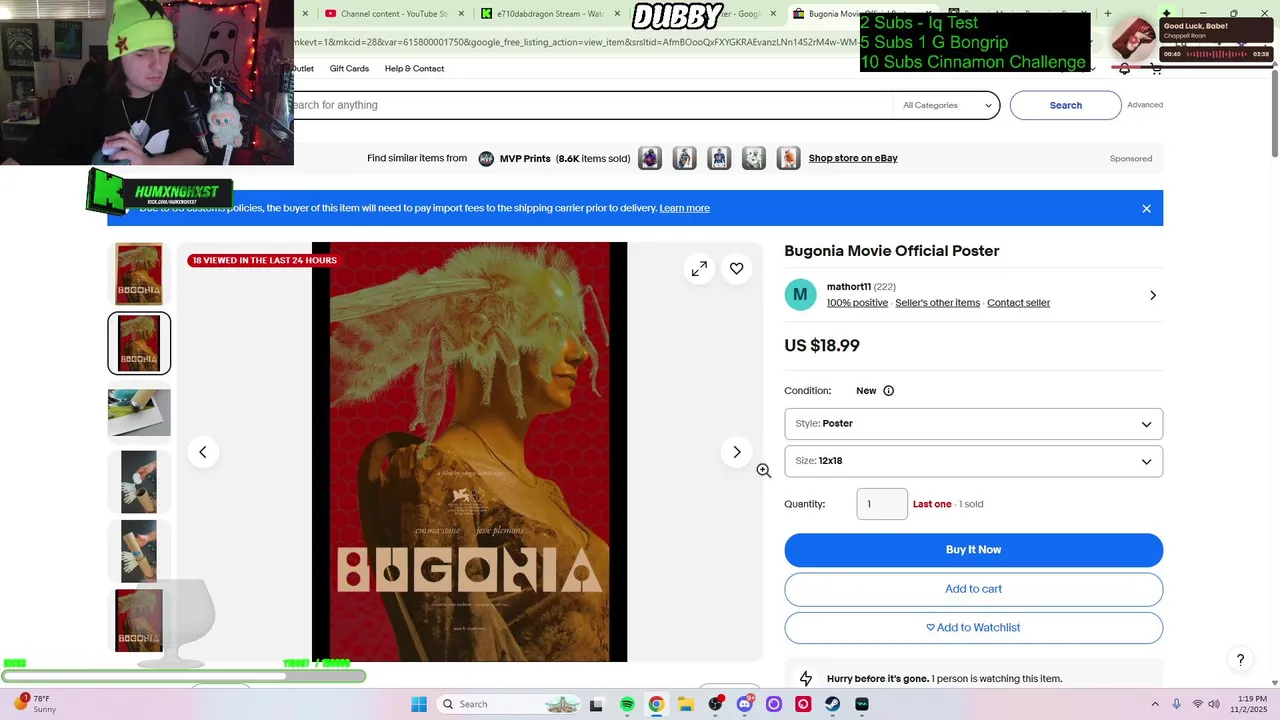Switch to e710dabdragon Stream tab

pos(550,14)
